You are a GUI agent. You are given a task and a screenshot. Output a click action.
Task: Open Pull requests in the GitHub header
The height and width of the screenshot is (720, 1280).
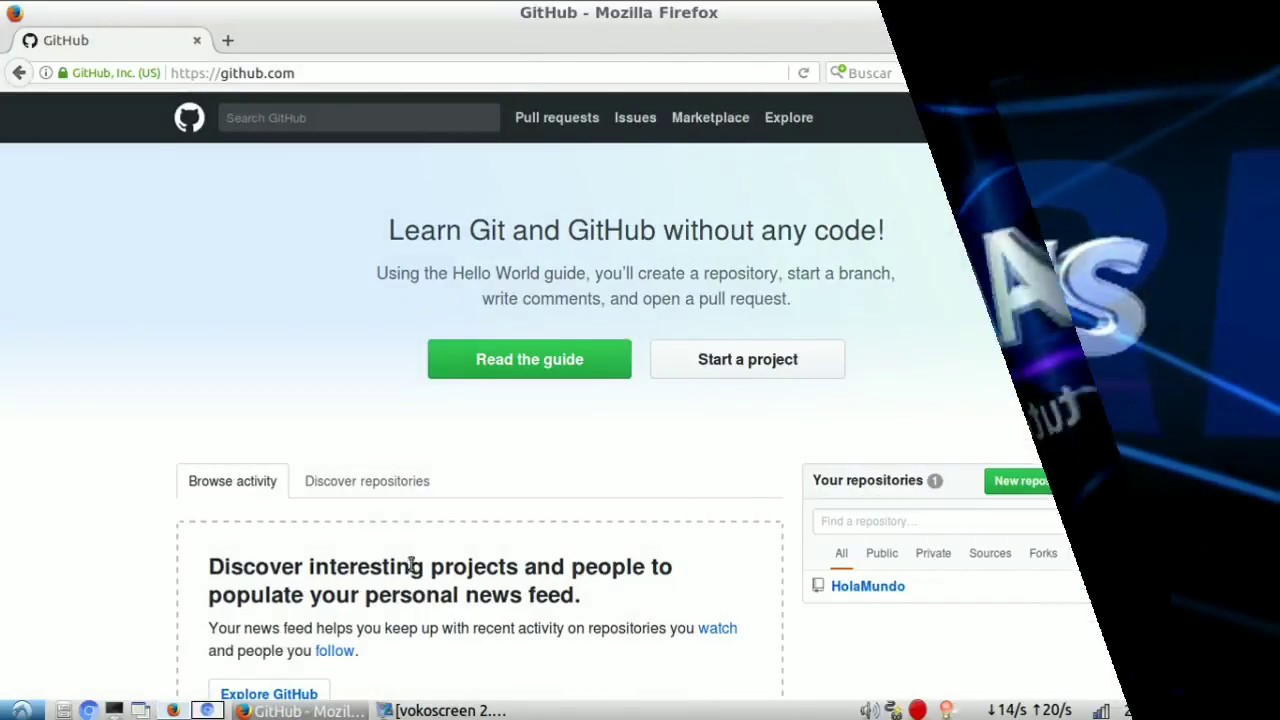pyautogui.click(x=557, y=117)
